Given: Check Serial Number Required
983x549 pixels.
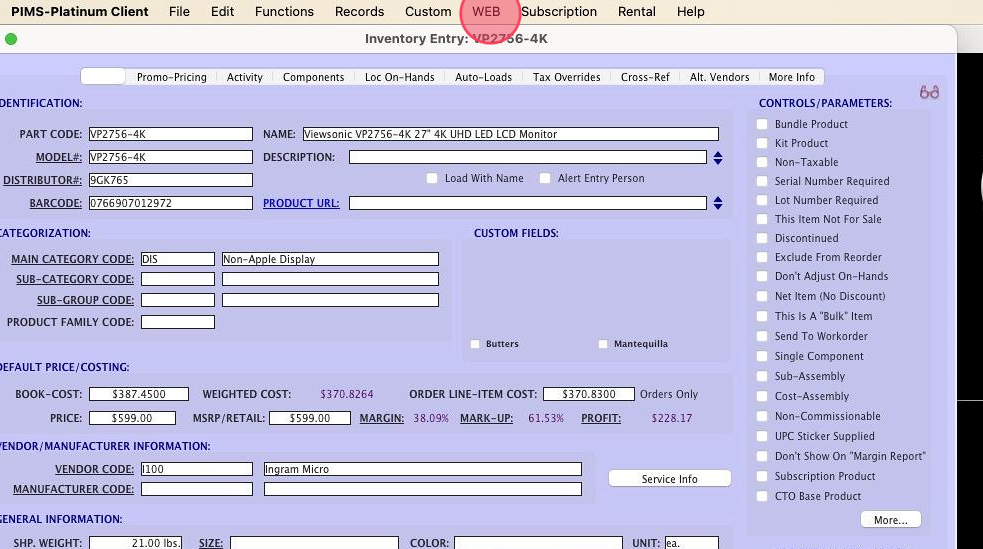Looking at the screenshot, I should tap(762, 181).
